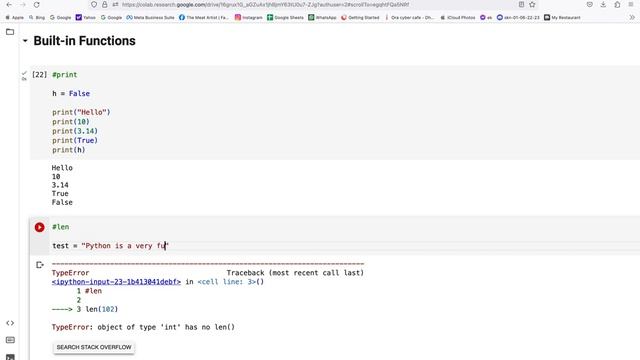The width and height of the screenshot is (640, 360).
Task: Open the browser extensions icon
Action: tap(617, 4)
